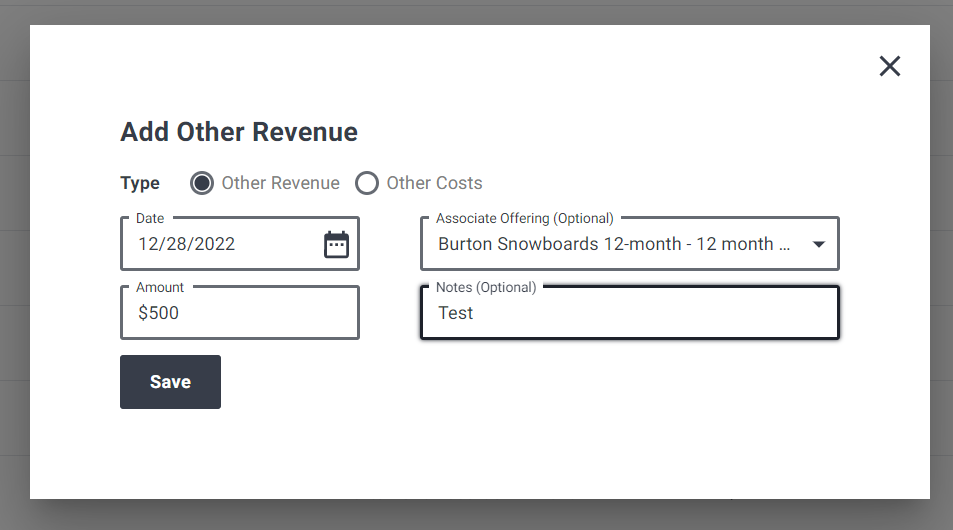
Task: Close the Add Other Revenue dialog
Action: point(890,66)
